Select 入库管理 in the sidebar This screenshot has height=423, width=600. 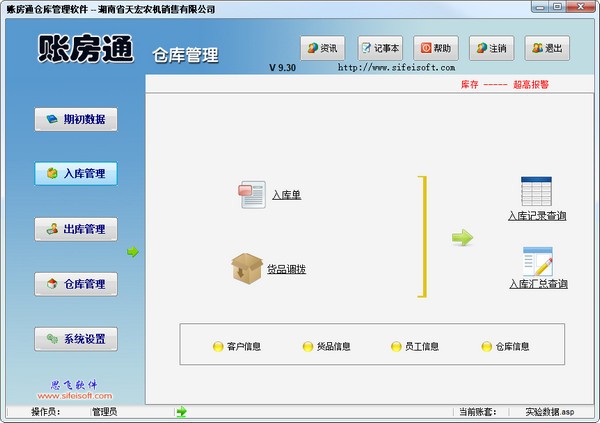pyautogui.click(x=76, y=174)
